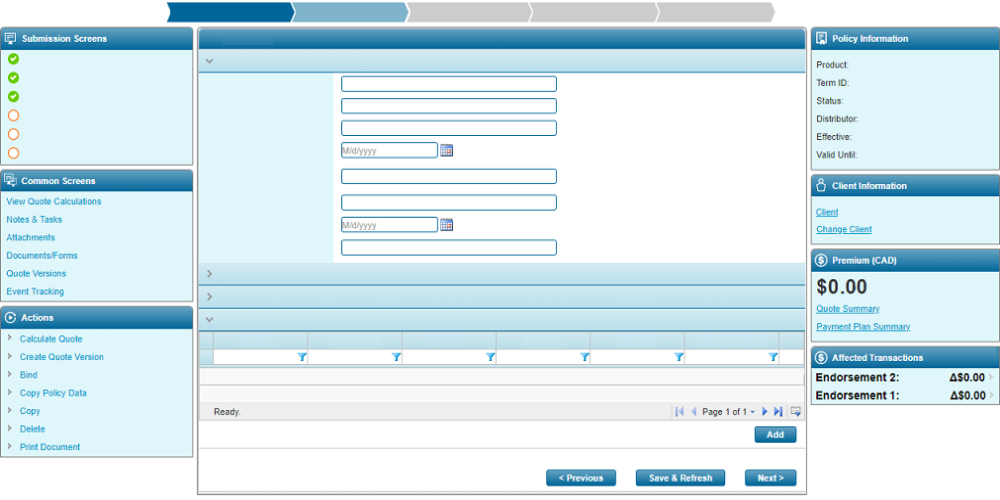1000x500 pixels.
Task: Click the first M/d/yyyy date input field
Action: tap(389, 150)
